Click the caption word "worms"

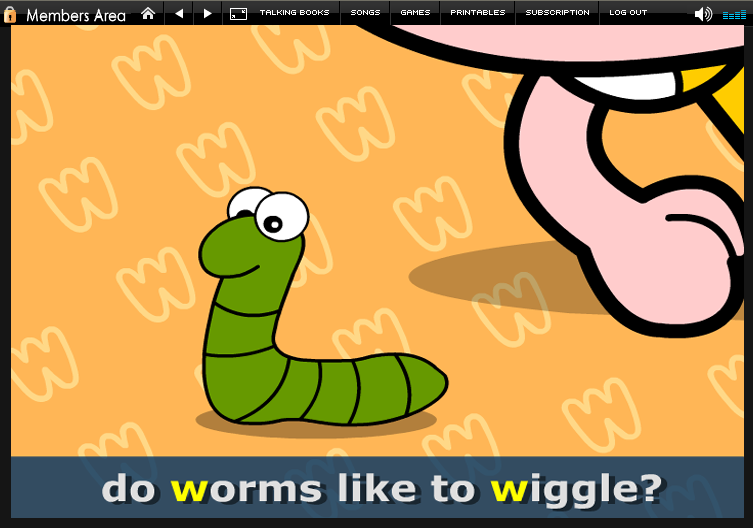point(246,489)
